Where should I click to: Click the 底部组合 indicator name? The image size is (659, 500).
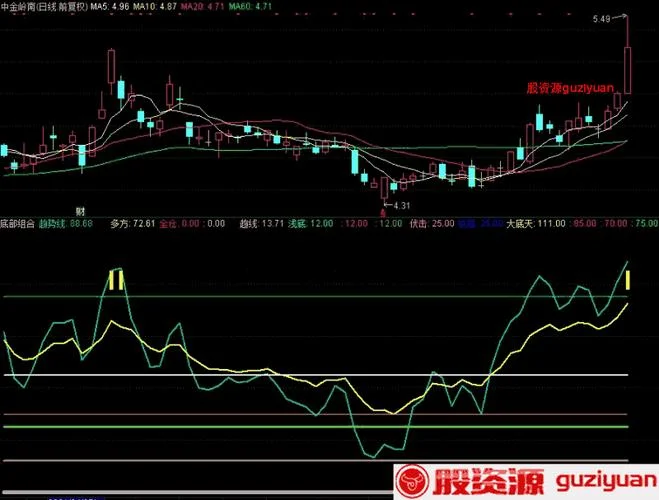coord(18,224)
